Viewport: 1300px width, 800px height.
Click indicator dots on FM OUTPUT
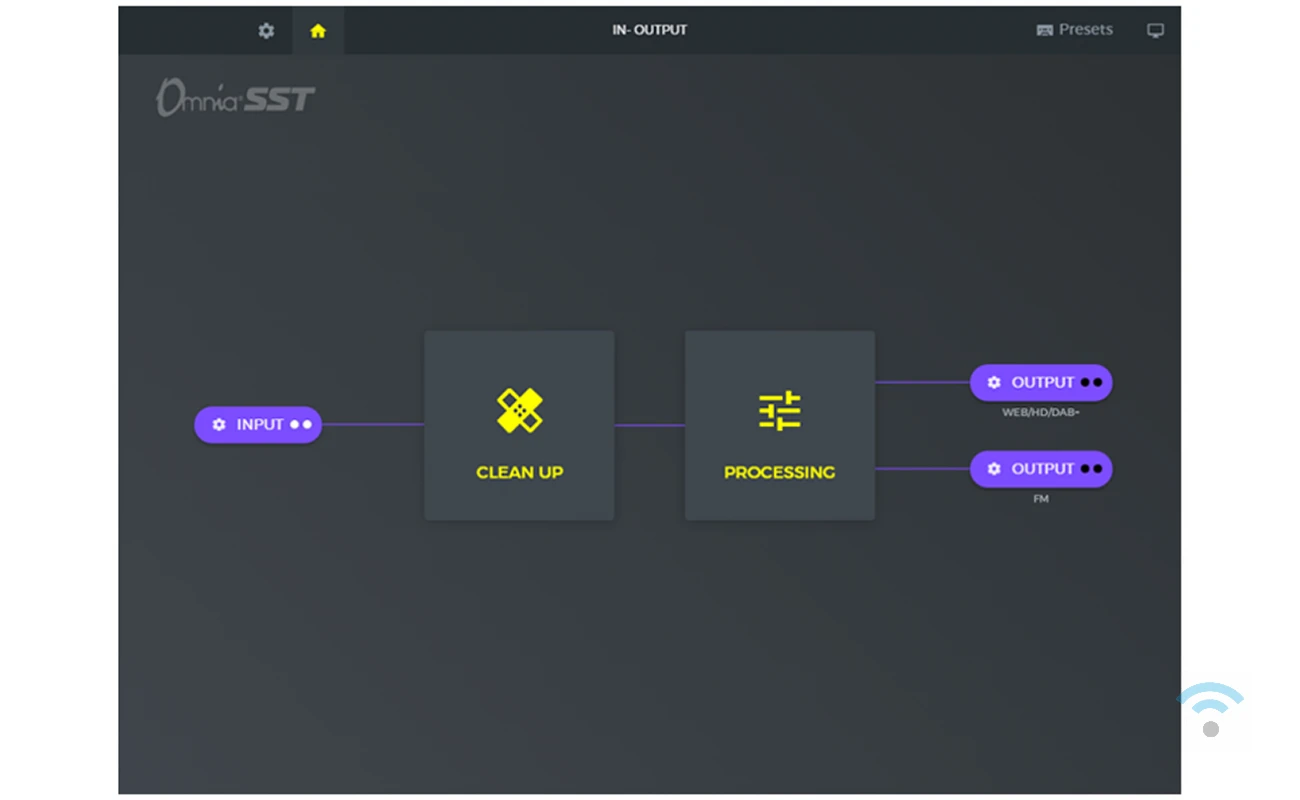[x=1091, y=469]
